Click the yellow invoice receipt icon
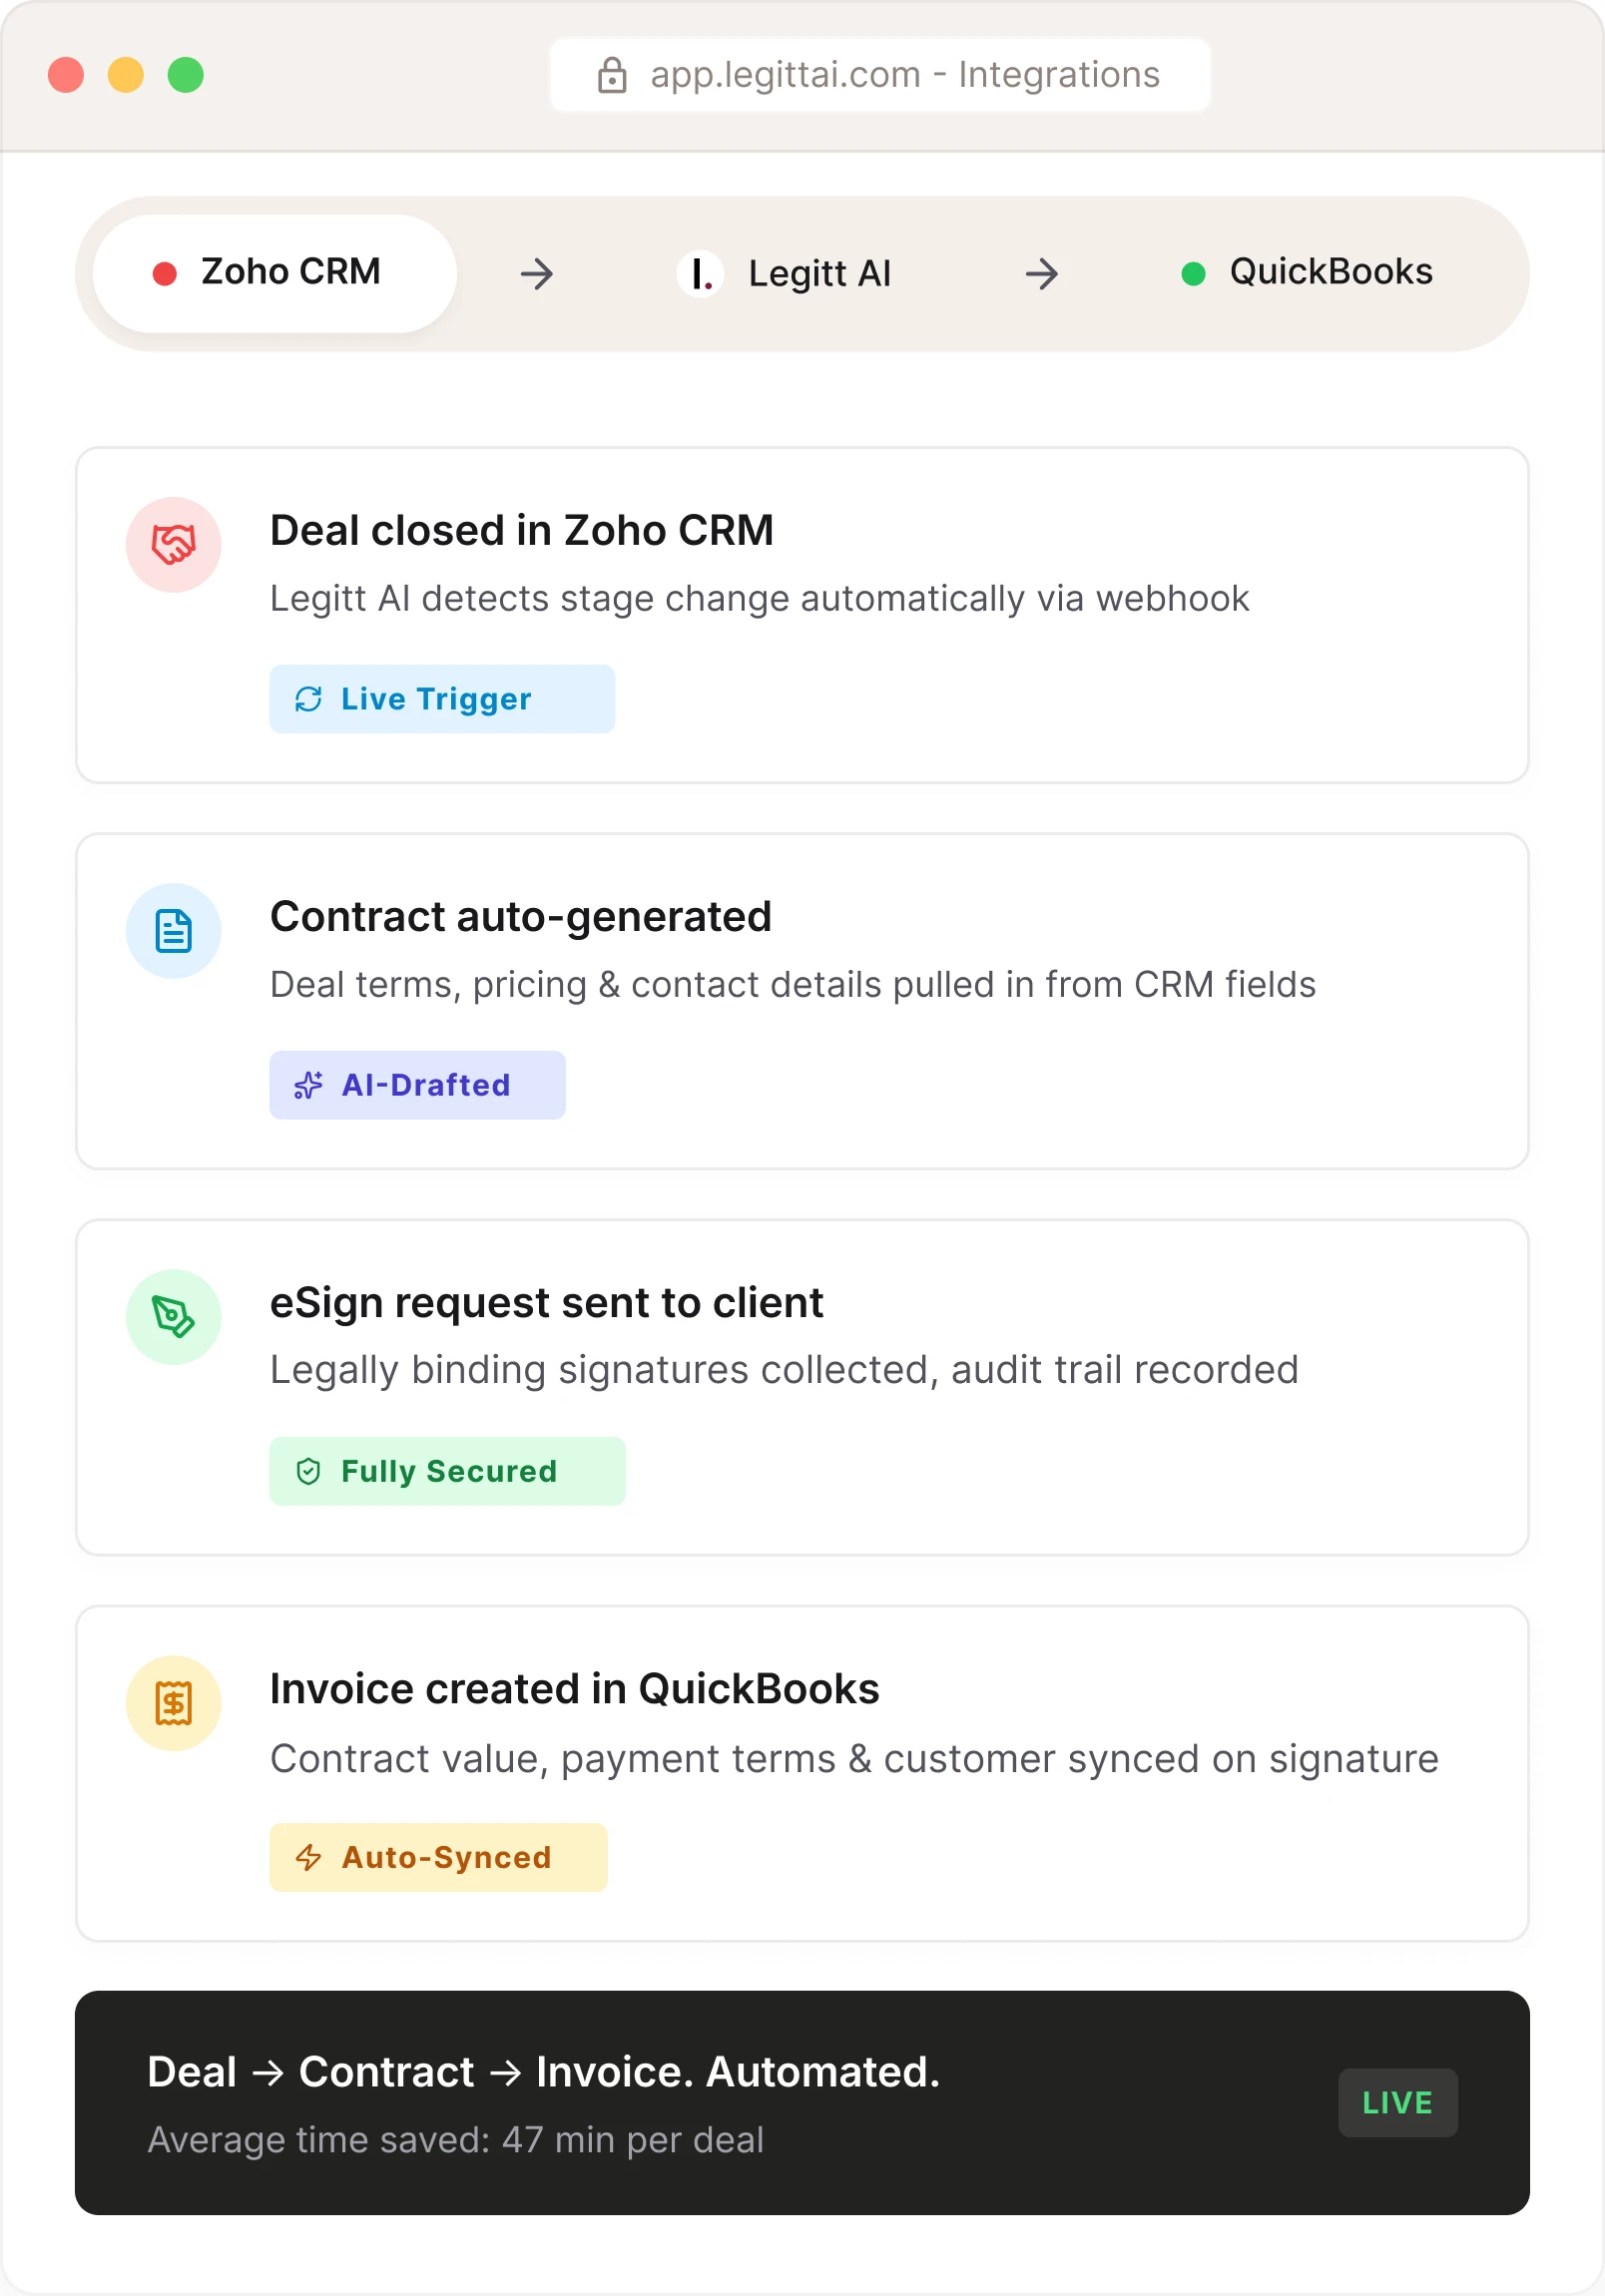Image resolution: width=1605 pixels, height=2296 pixels. coord(173,1703)
